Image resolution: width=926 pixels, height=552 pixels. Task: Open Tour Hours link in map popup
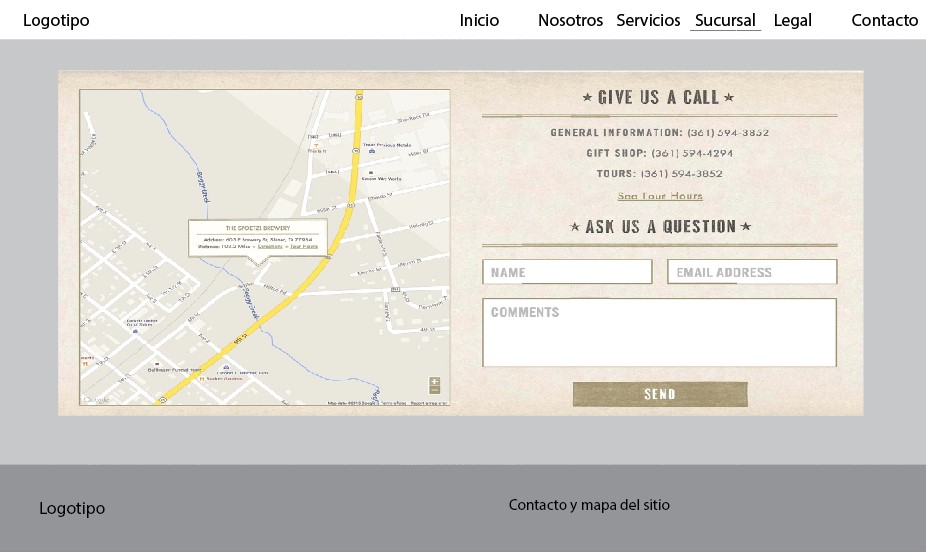(x=304, y=246)
